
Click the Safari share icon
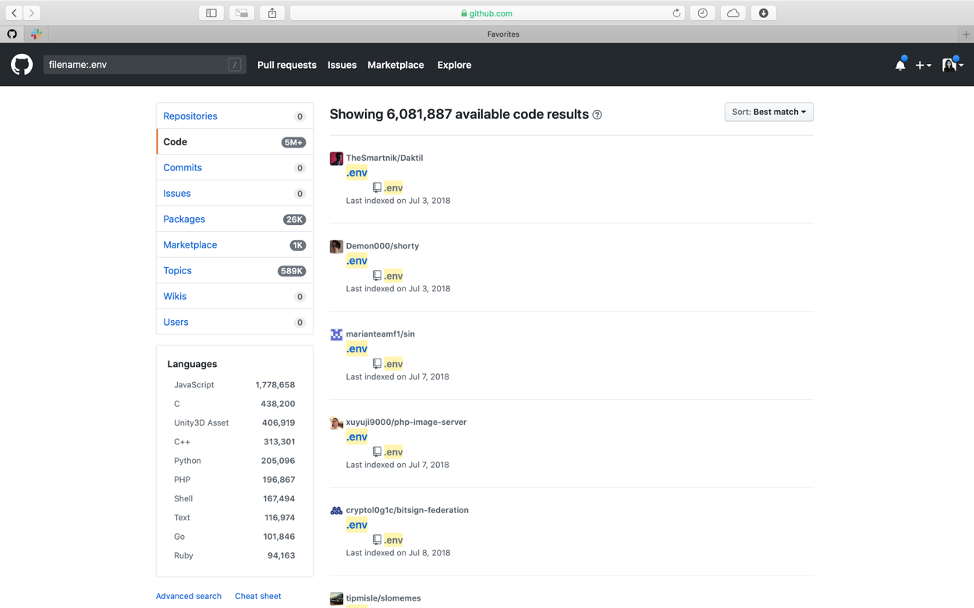[x=272, y=13]
